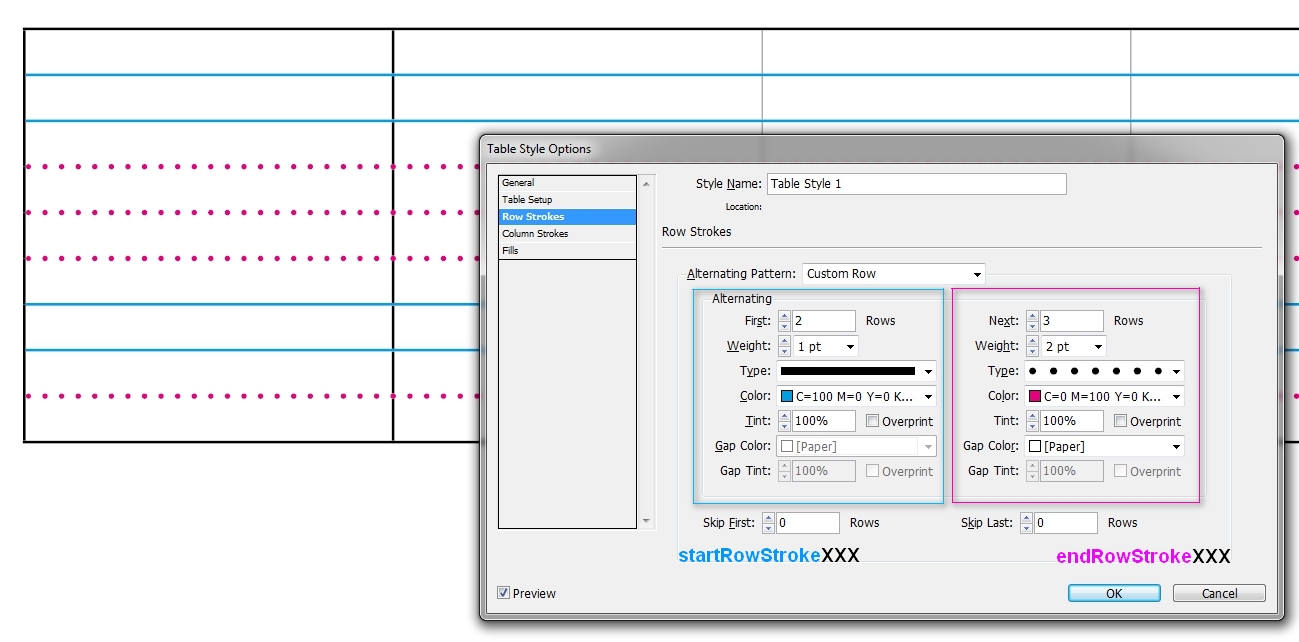This screenshot has width=1299, height=642.
Task: Click the Skip Last stepper arrows
Action: [x=1026, y=523]
